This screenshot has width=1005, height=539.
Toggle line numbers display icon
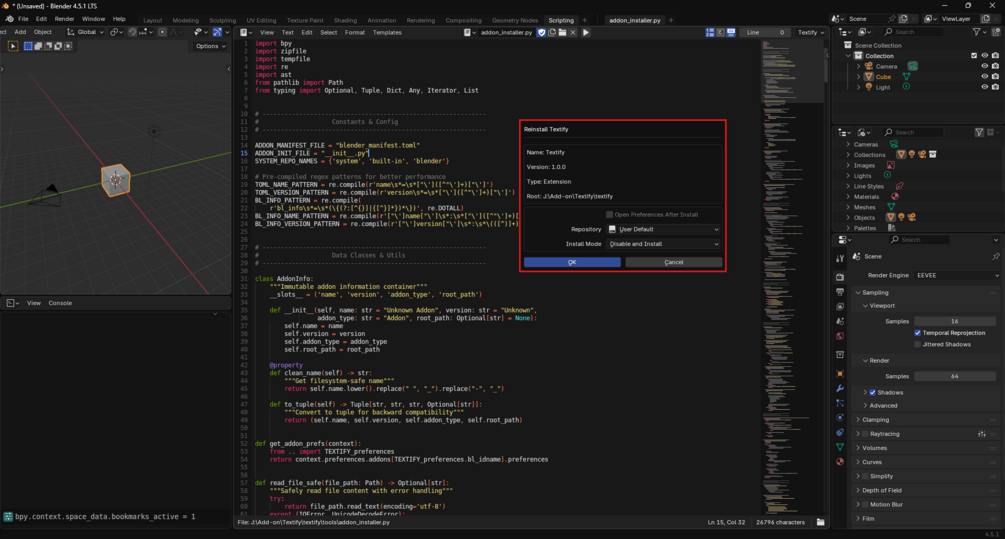point(710,32)
